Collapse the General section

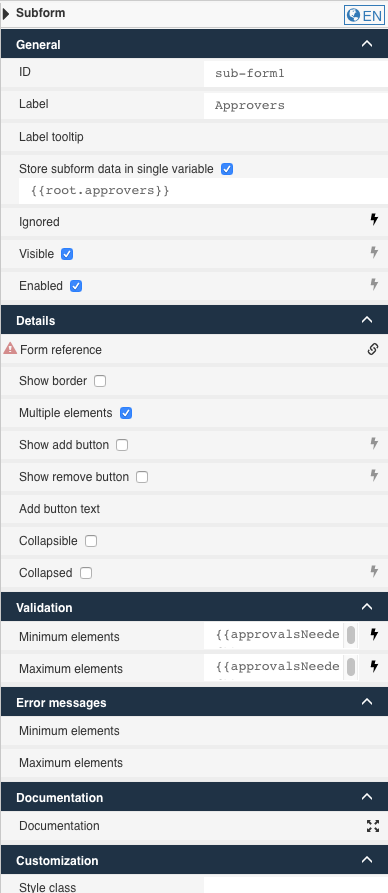(367, 44)
